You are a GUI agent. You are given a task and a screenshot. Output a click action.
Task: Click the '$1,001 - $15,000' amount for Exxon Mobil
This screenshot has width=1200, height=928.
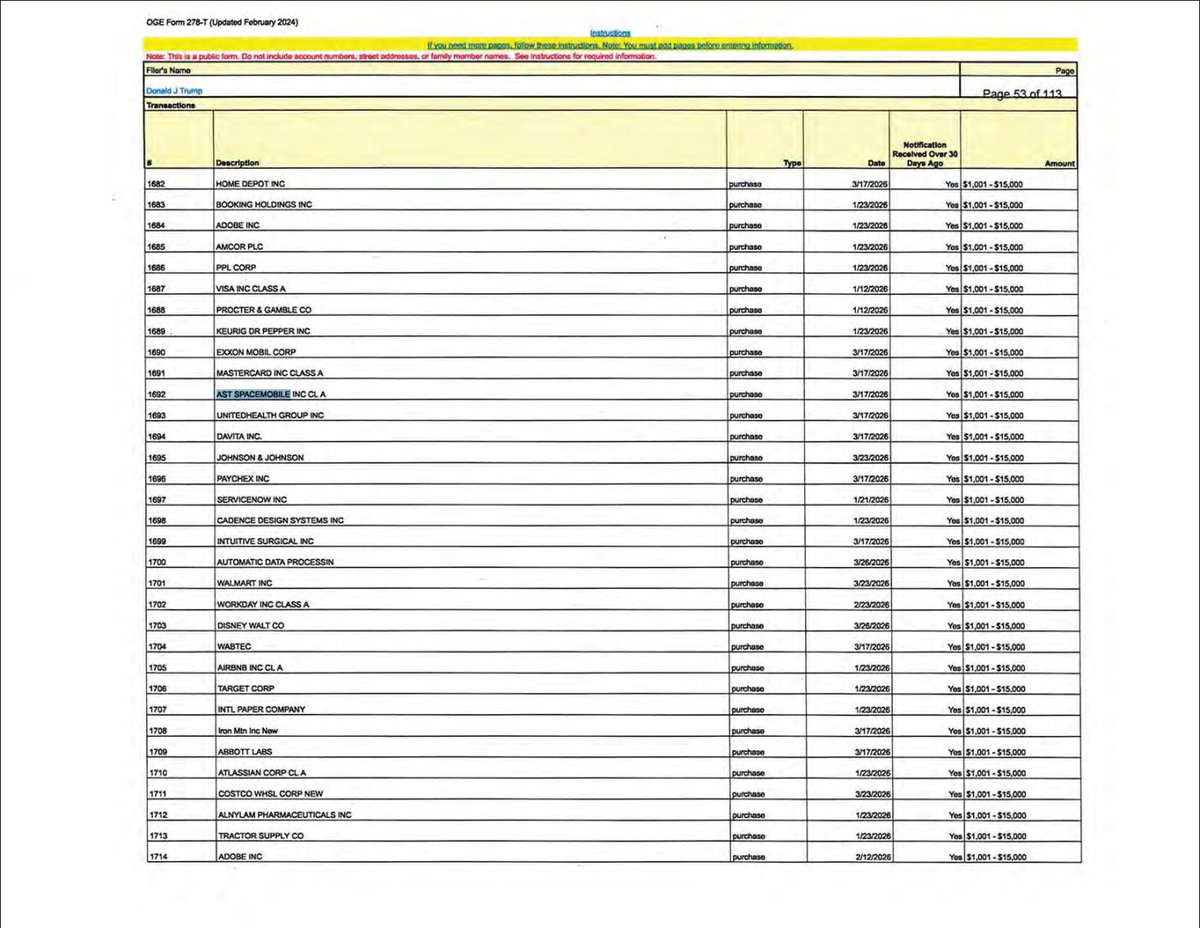click(x=992, y=353)
